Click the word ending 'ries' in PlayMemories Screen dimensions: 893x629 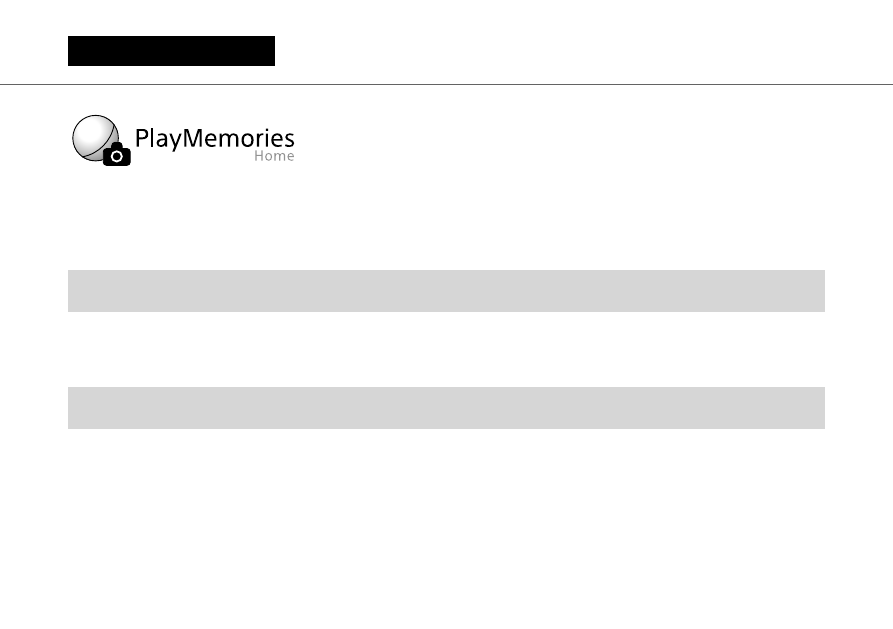pos(276,138)
